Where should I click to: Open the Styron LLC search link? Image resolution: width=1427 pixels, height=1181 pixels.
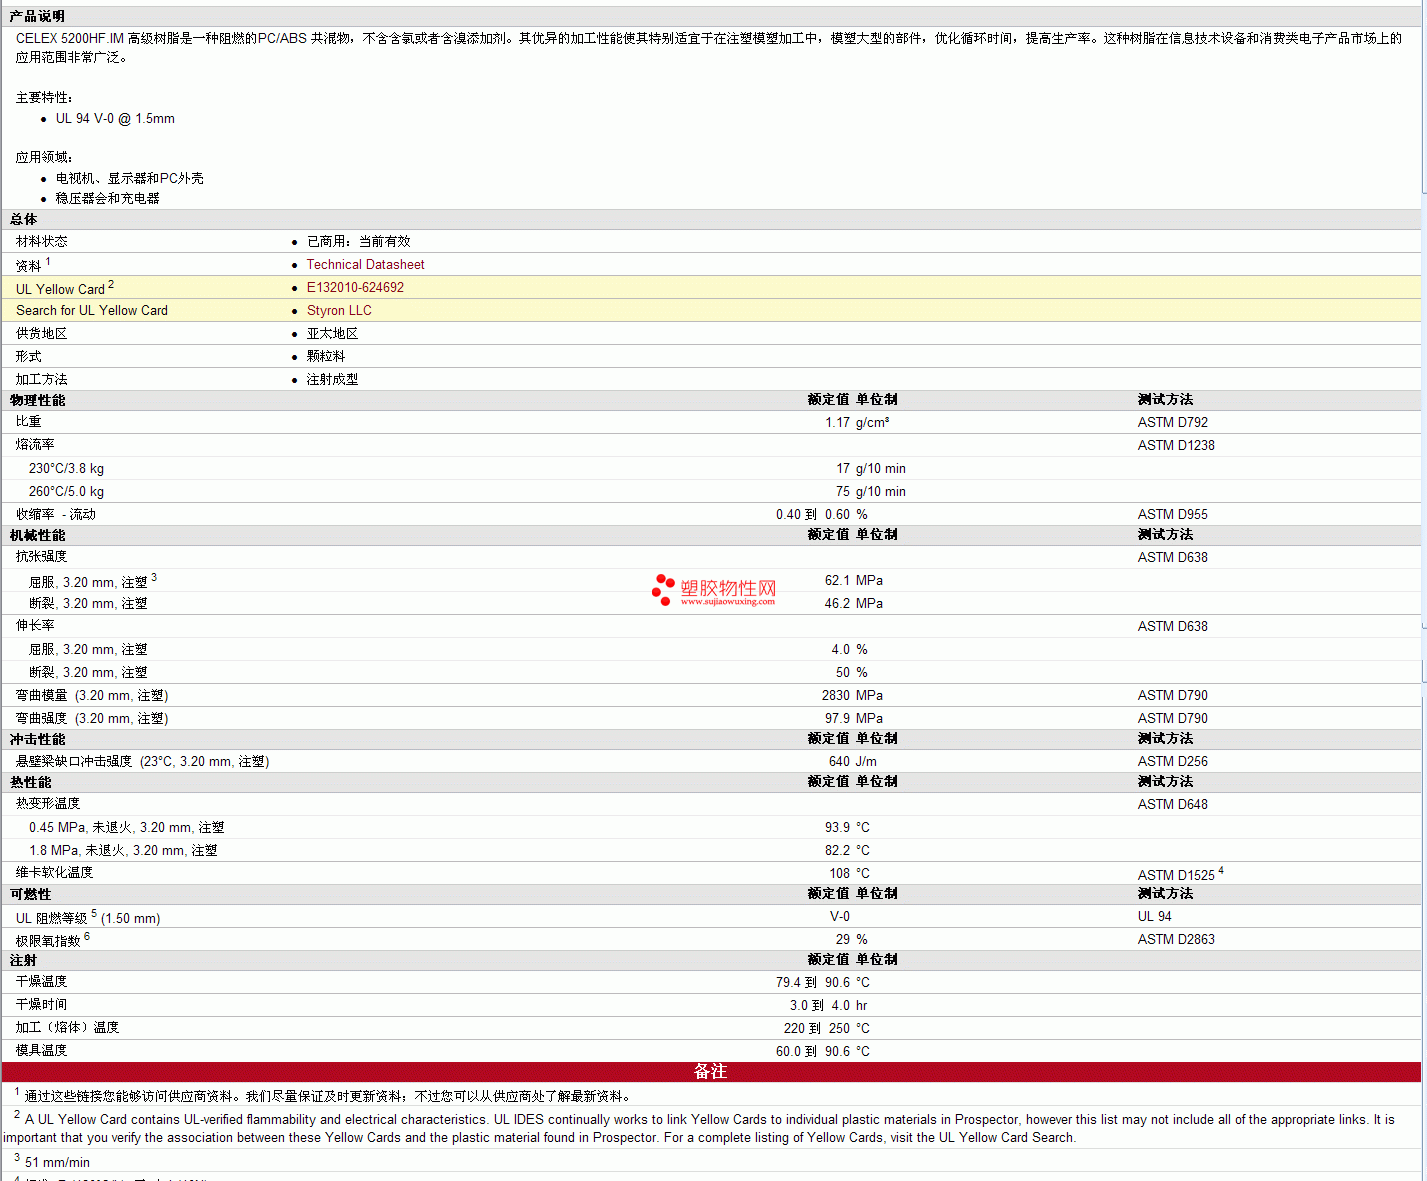click(x=339, y=311)
